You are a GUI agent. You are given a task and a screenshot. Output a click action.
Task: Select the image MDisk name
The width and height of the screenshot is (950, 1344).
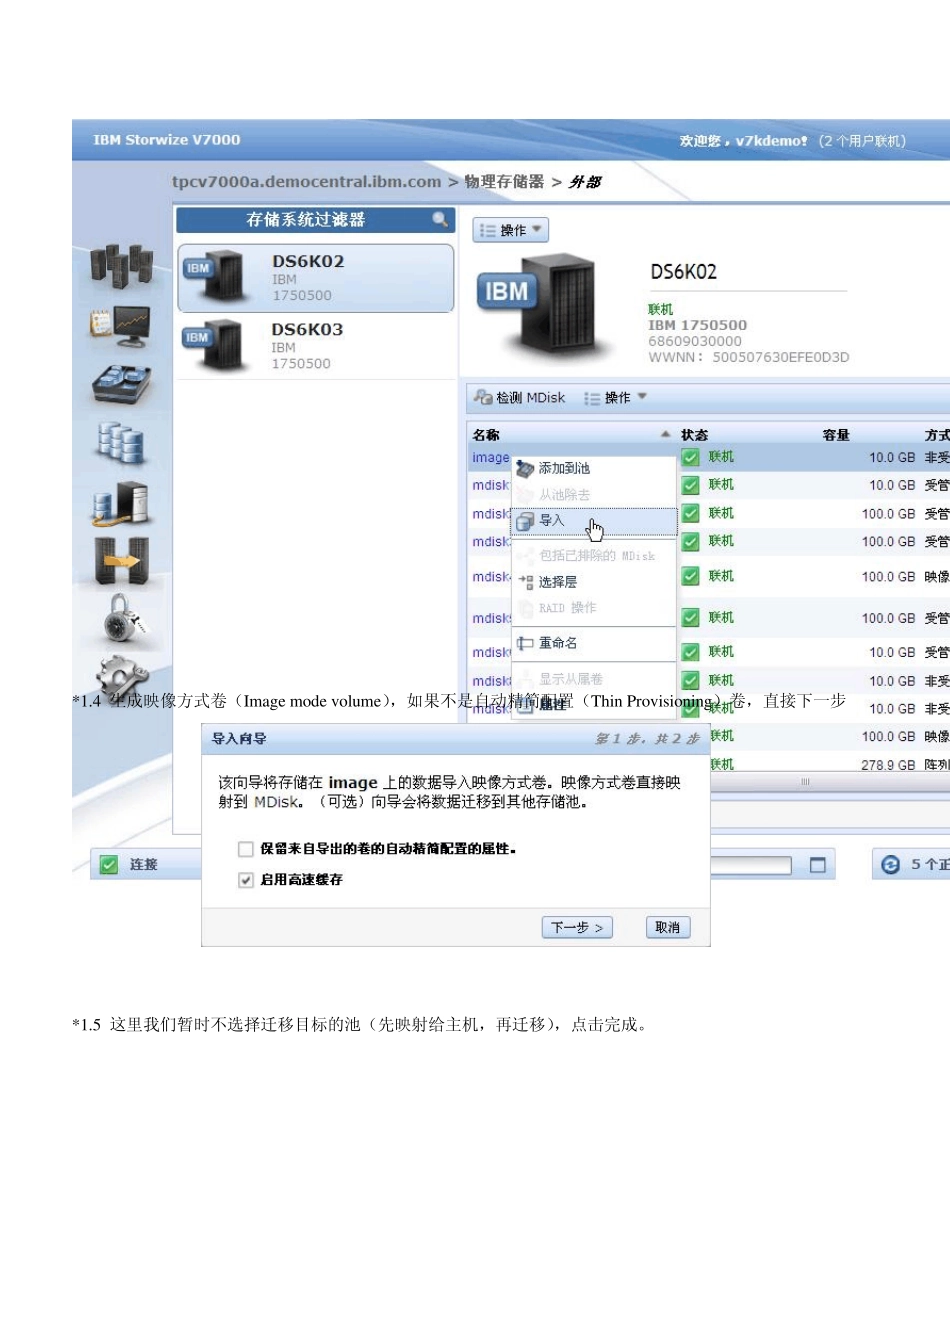coord(491,457)
